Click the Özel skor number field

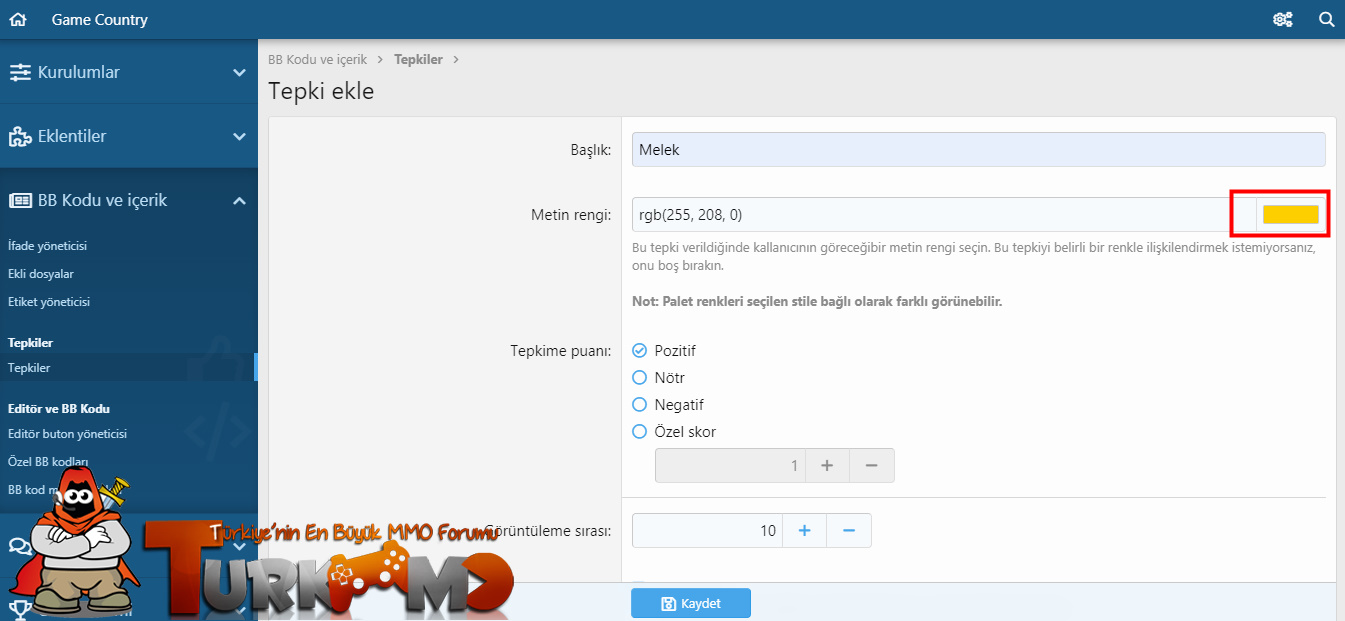[x=730, y=465]
